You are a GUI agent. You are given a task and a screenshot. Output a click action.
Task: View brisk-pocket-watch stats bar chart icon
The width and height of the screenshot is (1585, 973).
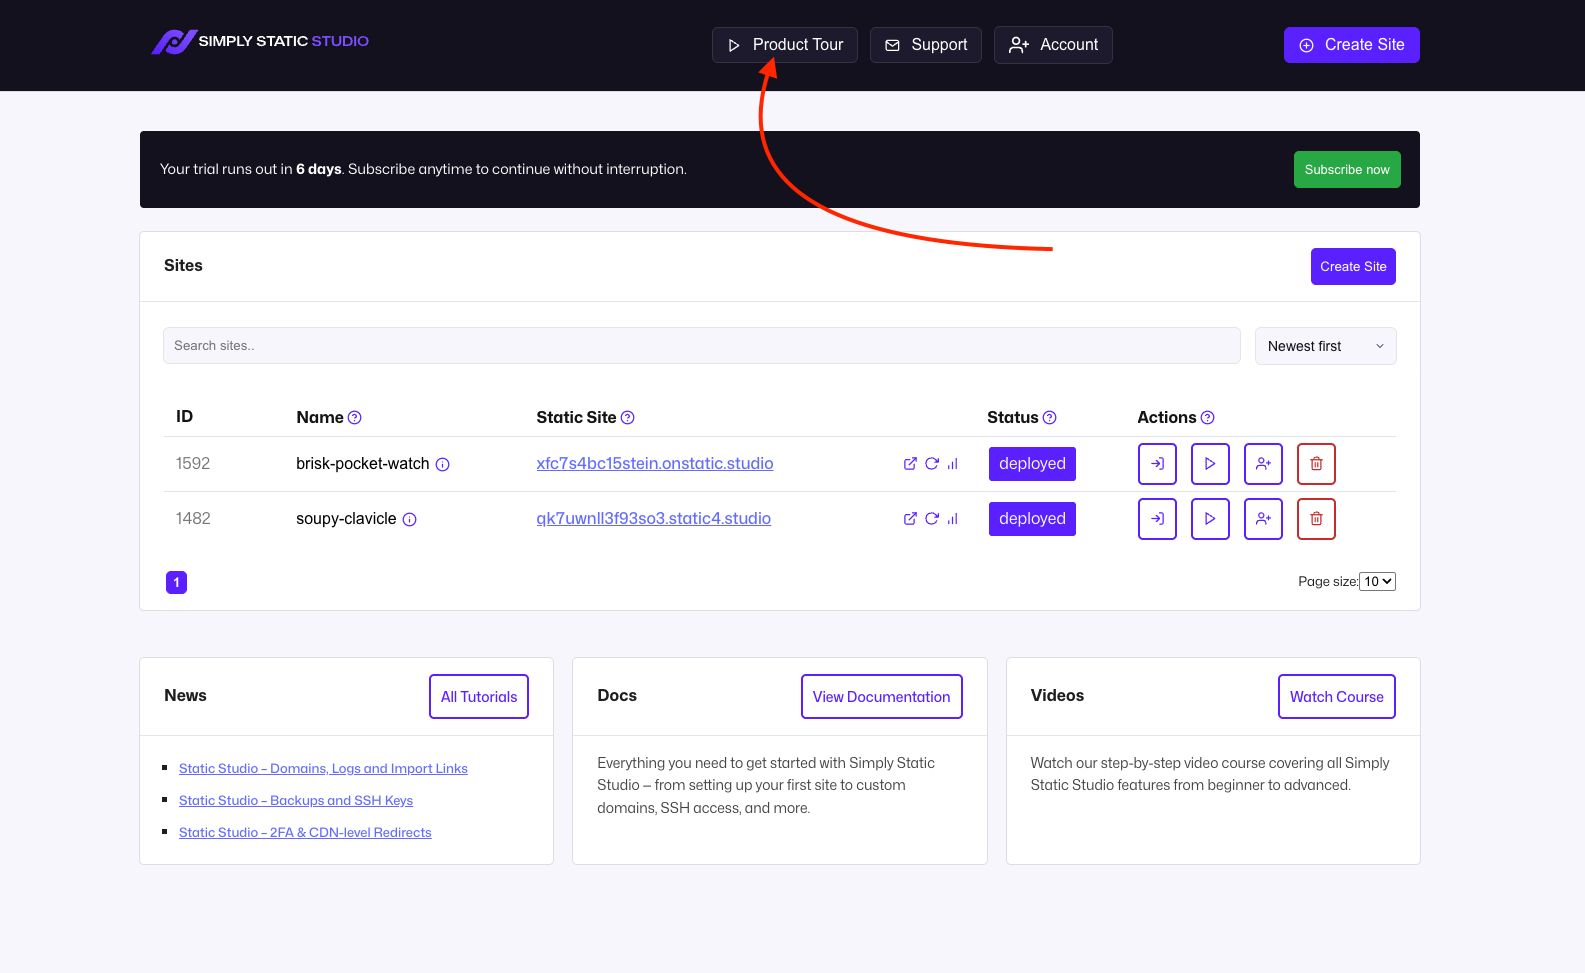(953, 464)
